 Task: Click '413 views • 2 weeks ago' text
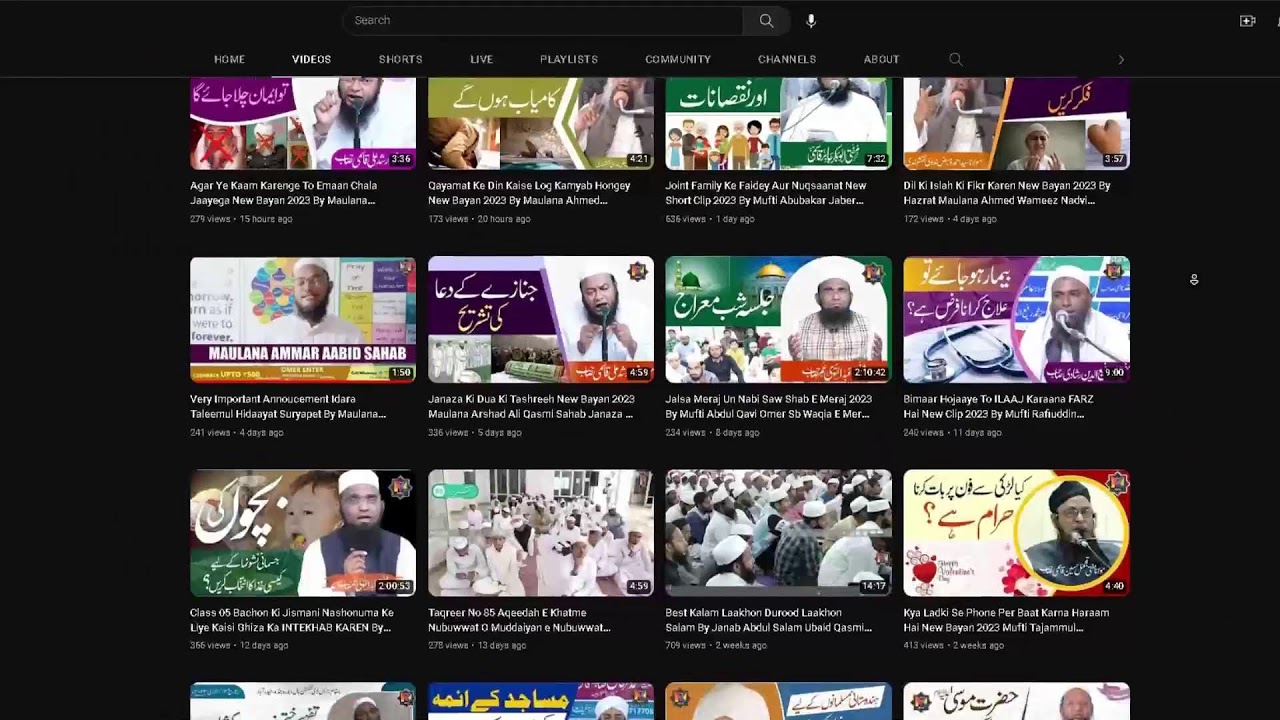(954, 646)
